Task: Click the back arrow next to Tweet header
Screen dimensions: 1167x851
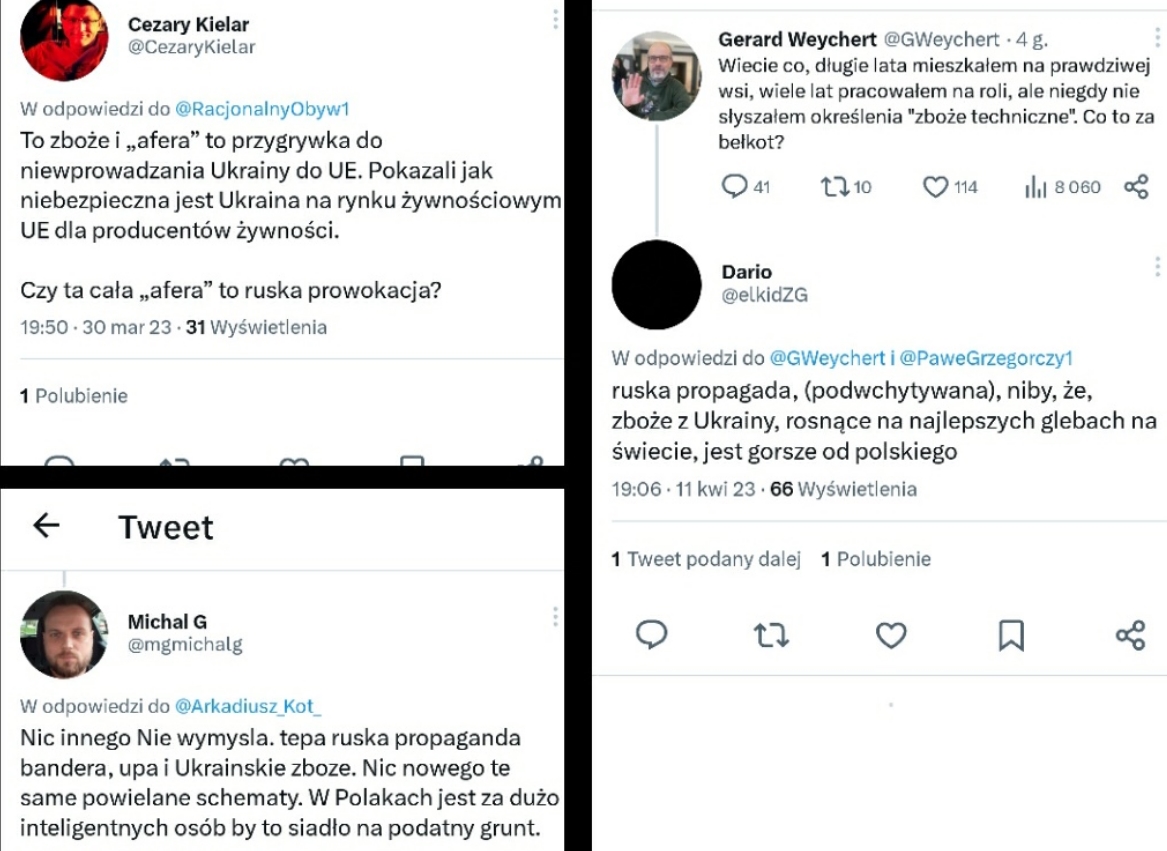Action: tap(46, 525)
